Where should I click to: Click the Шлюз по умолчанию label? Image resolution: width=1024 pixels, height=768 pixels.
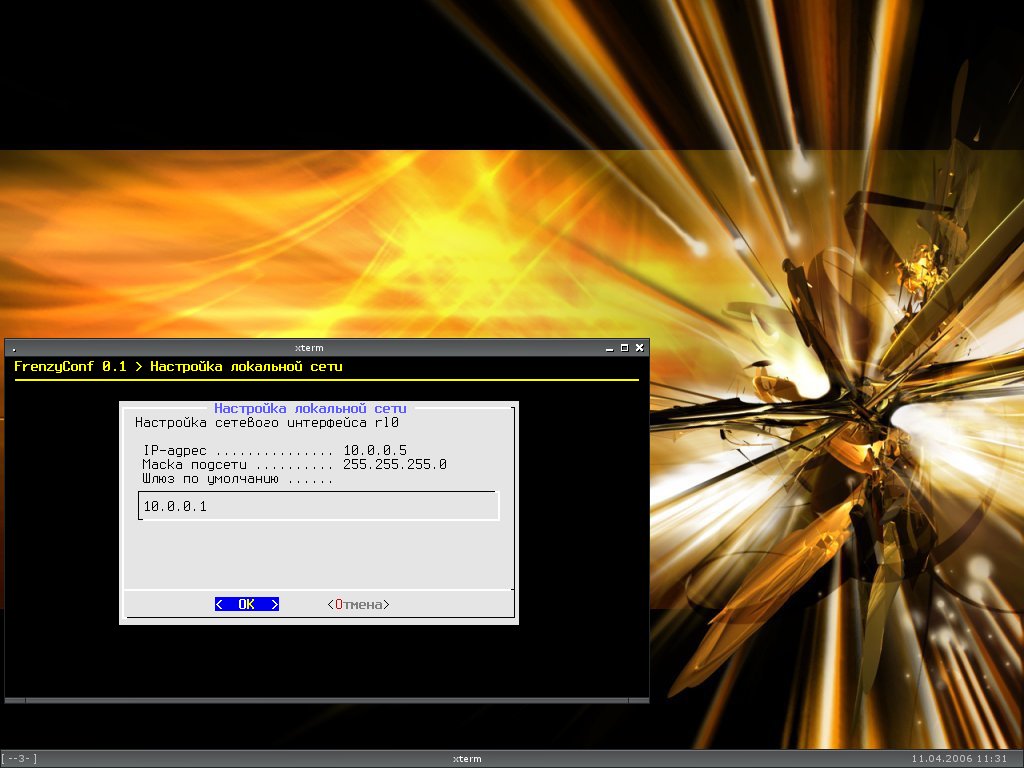click(210, 479)
